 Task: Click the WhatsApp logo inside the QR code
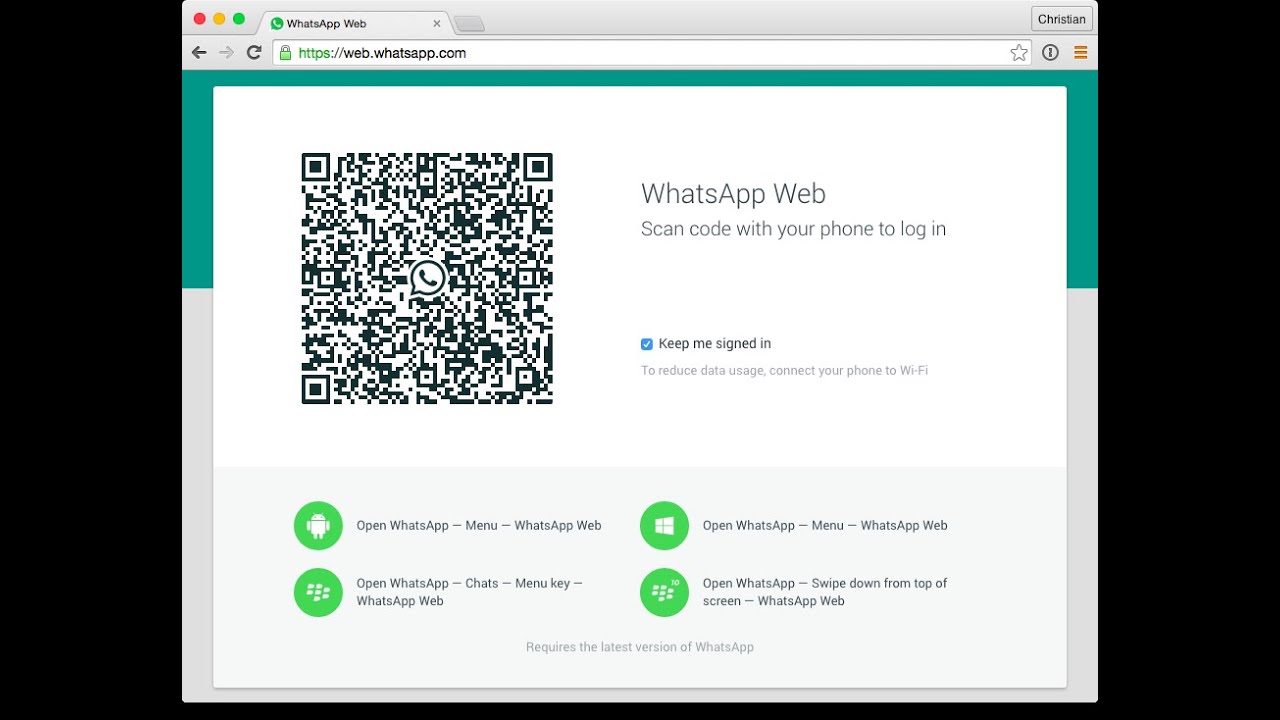coord(428,278)
